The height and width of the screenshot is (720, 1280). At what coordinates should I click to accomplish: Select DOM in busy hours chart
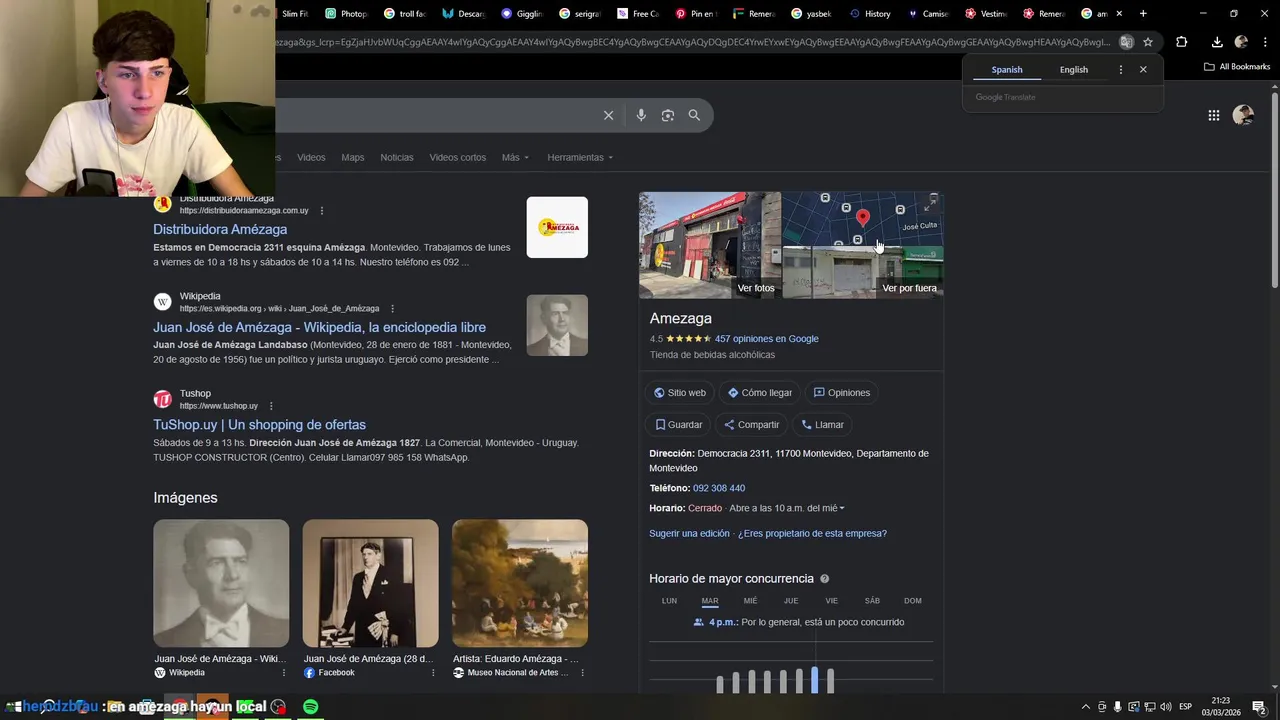click(x=913, y=601)
